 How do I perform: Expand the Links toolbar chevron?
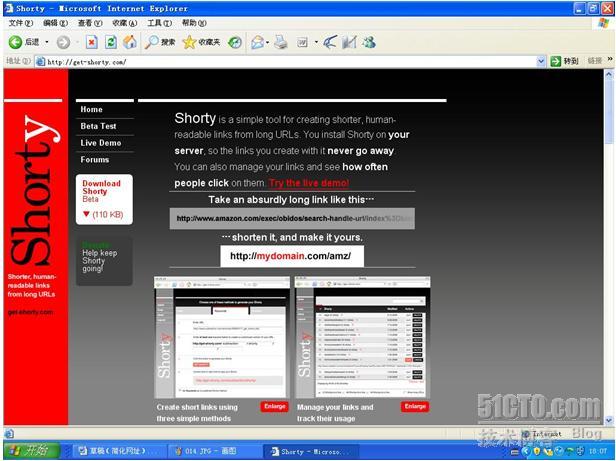(x=610, y=59)
